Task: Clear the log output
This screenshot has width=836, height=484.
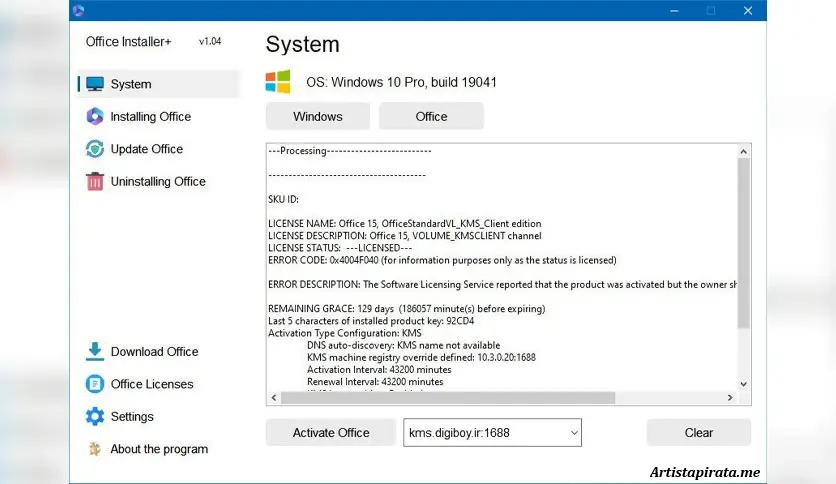Action: [698, 432]
